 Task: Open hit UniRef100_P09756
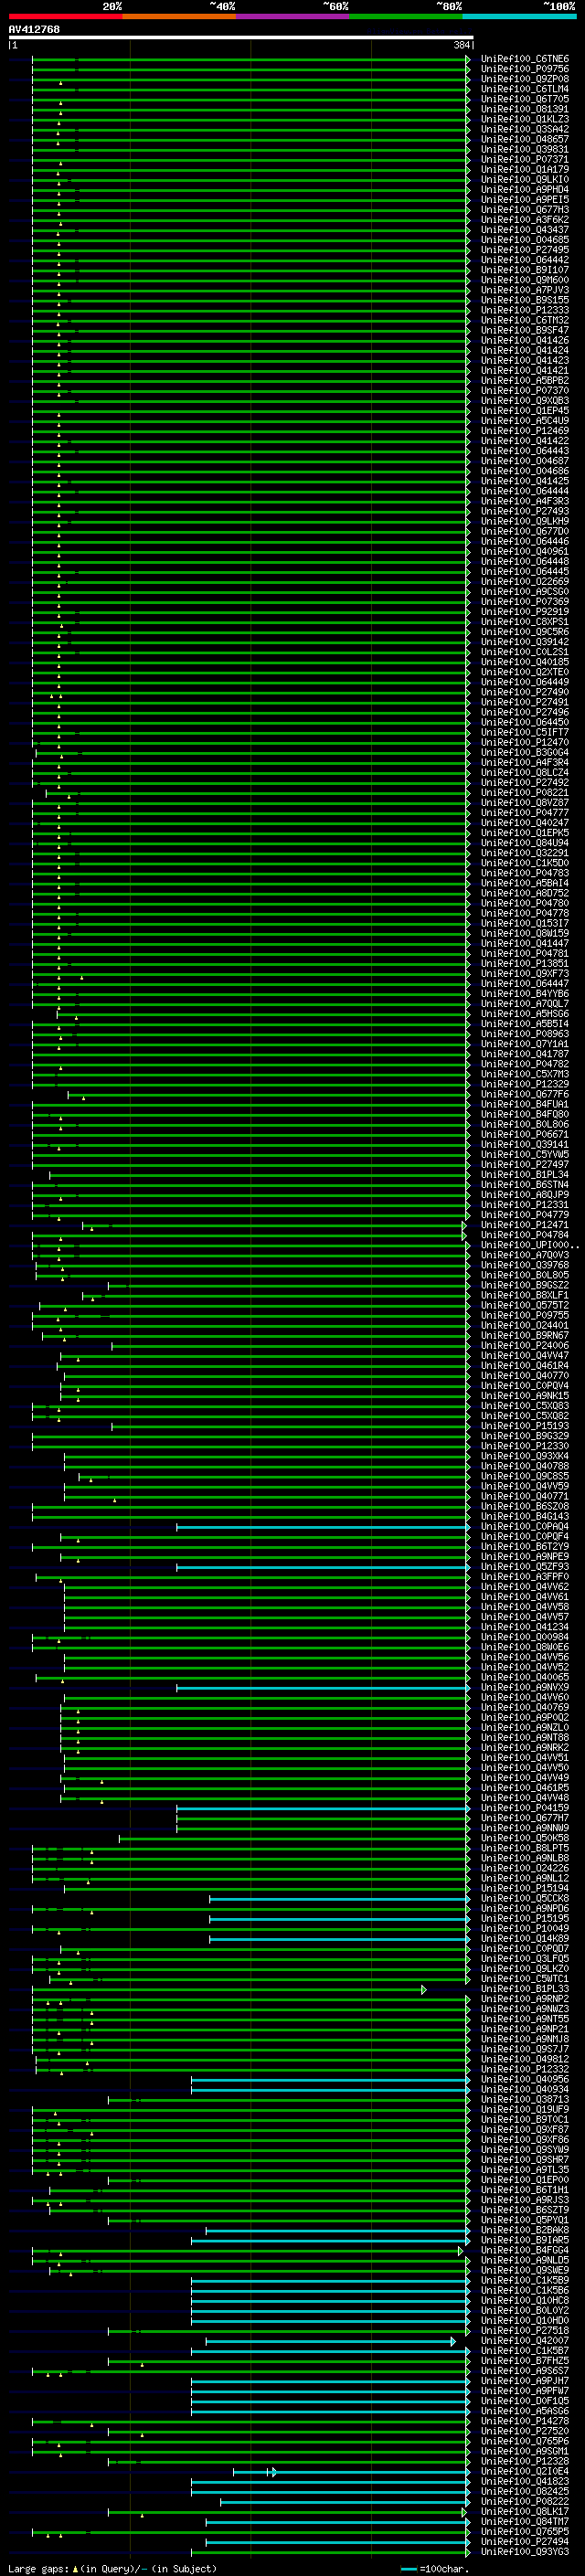pos(525,69)
